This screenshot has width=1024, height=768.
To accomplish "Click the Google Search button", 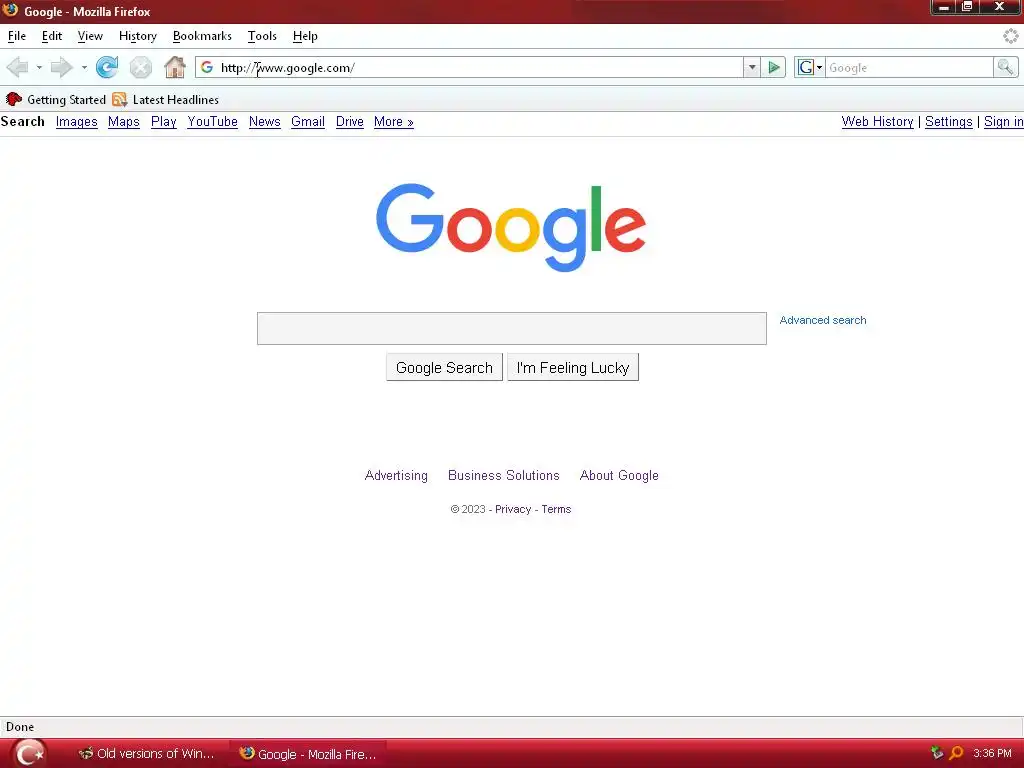I will click(444, 367).
